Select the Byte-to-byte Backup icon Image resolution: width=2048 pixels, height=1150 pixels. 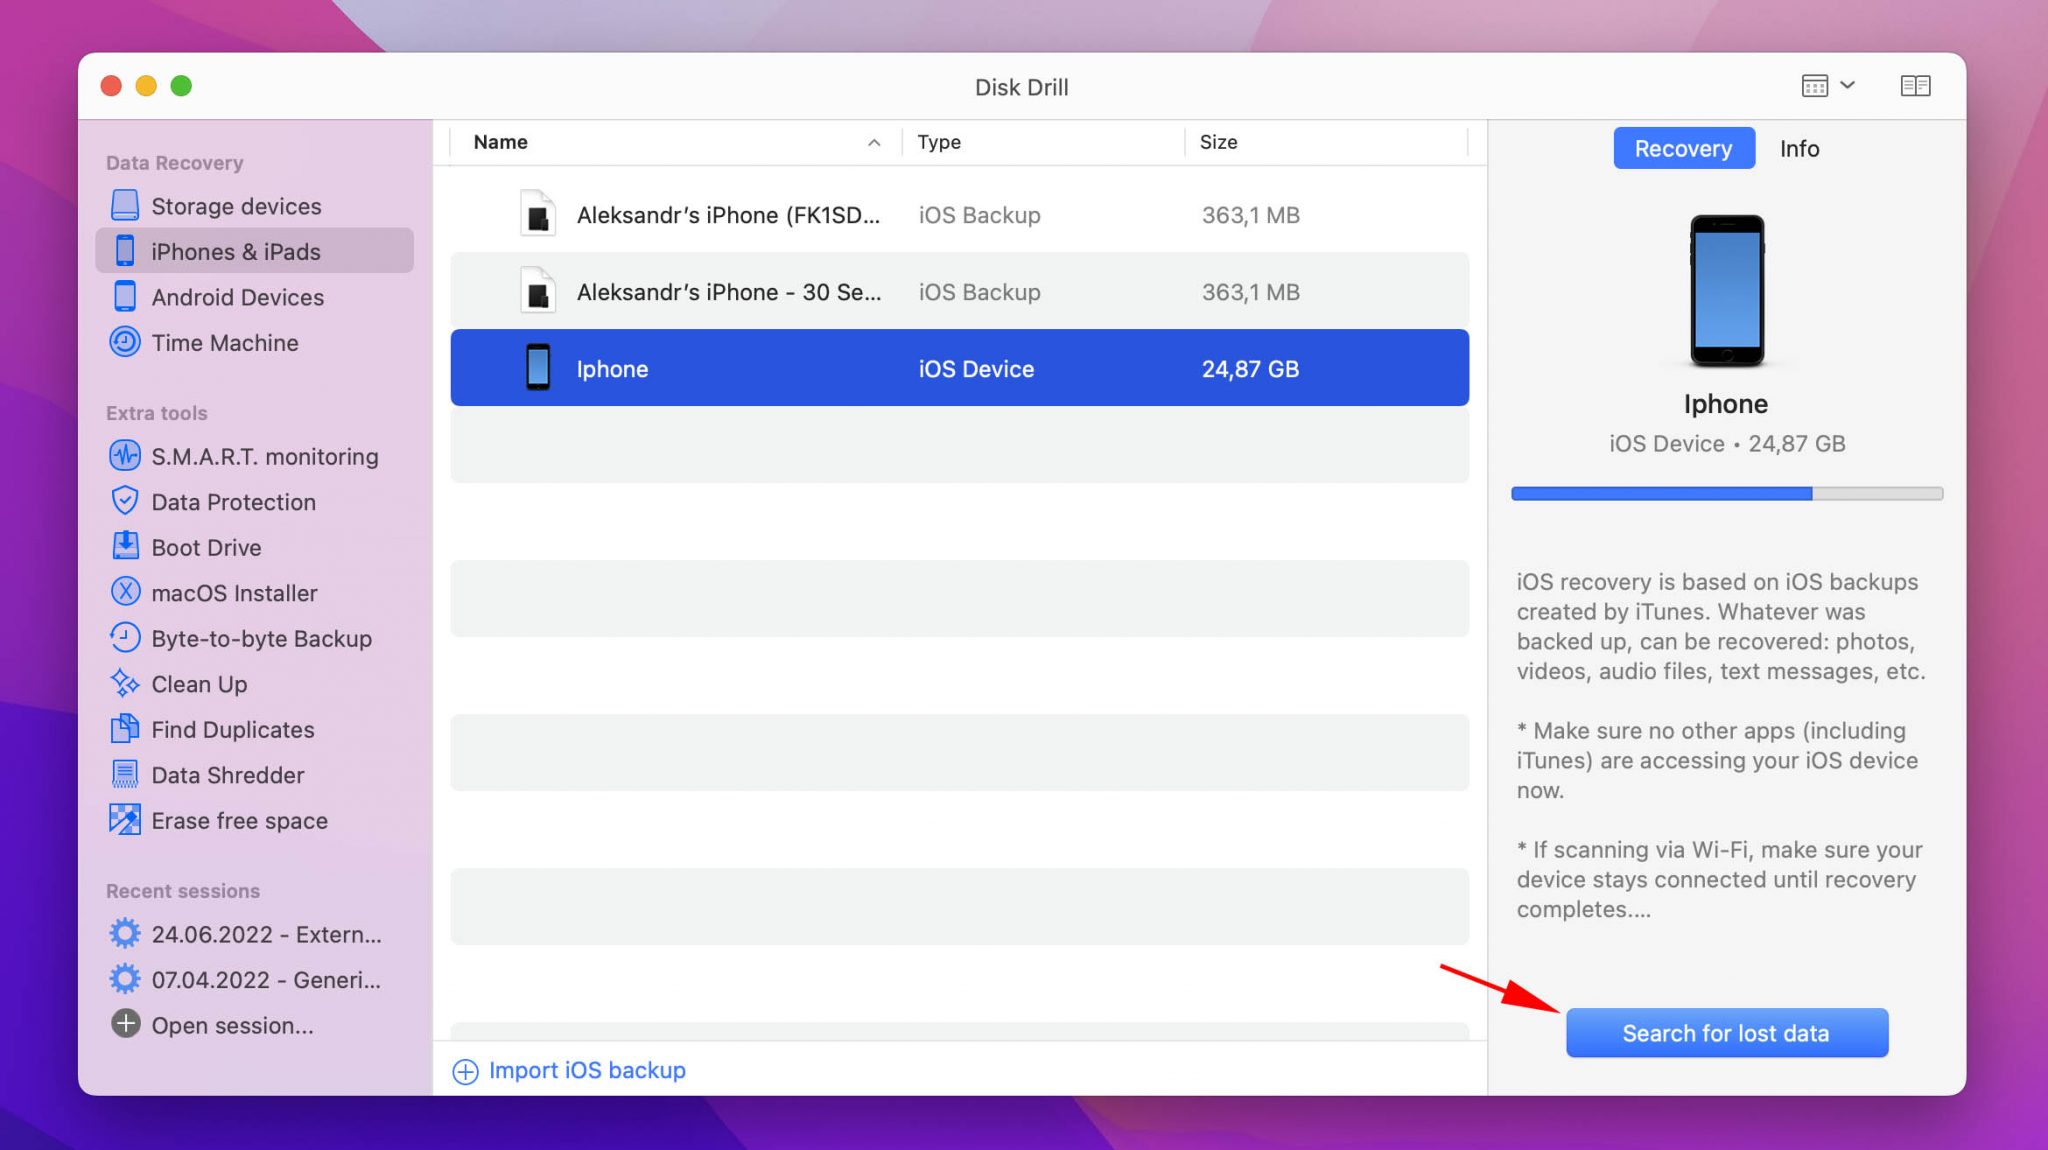[124, 638]
